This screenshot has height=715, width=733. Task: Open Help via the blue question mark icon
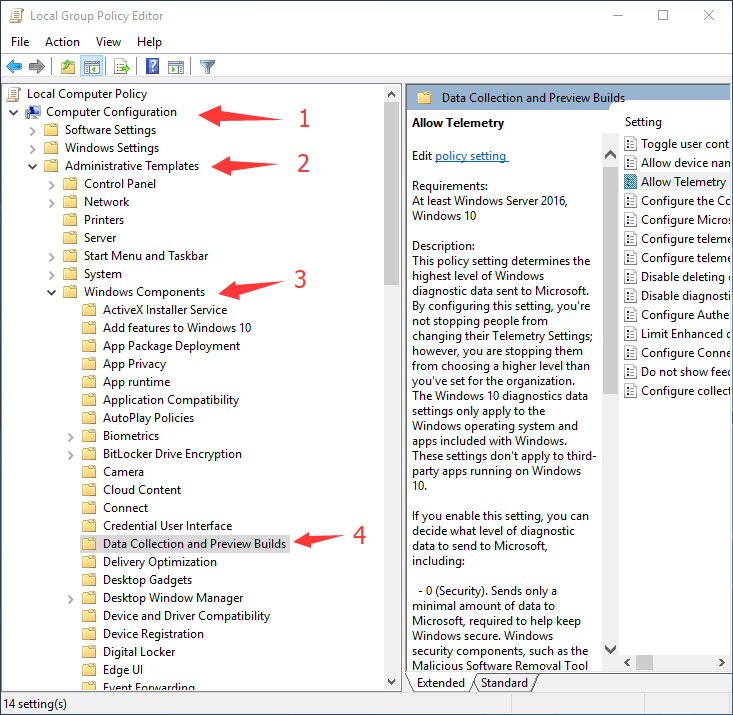coord(152,67)
